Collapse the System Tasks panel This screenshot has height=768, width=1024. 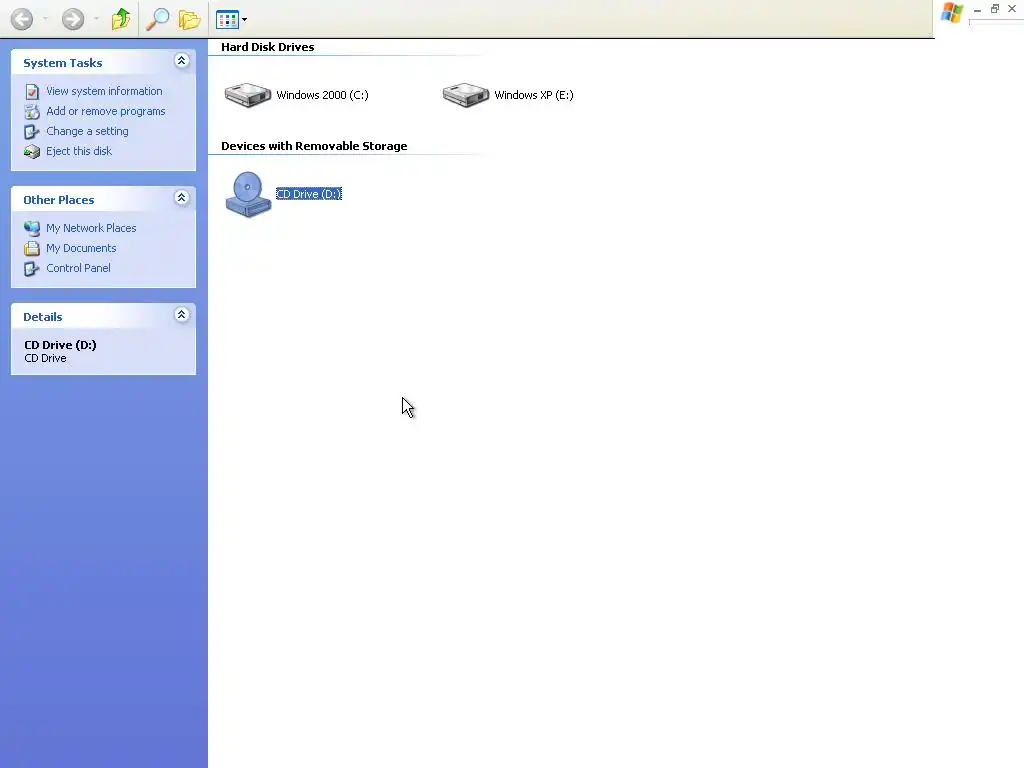[182, 61]
